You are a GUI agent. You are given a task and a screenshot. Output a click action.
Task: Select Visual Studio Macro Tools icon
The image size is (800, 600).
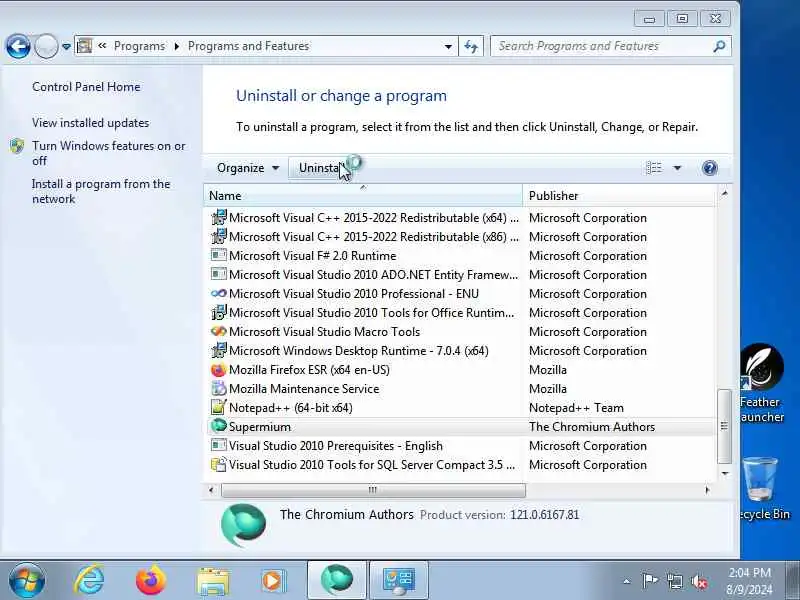pyautogui.click(x=218, y=331)
